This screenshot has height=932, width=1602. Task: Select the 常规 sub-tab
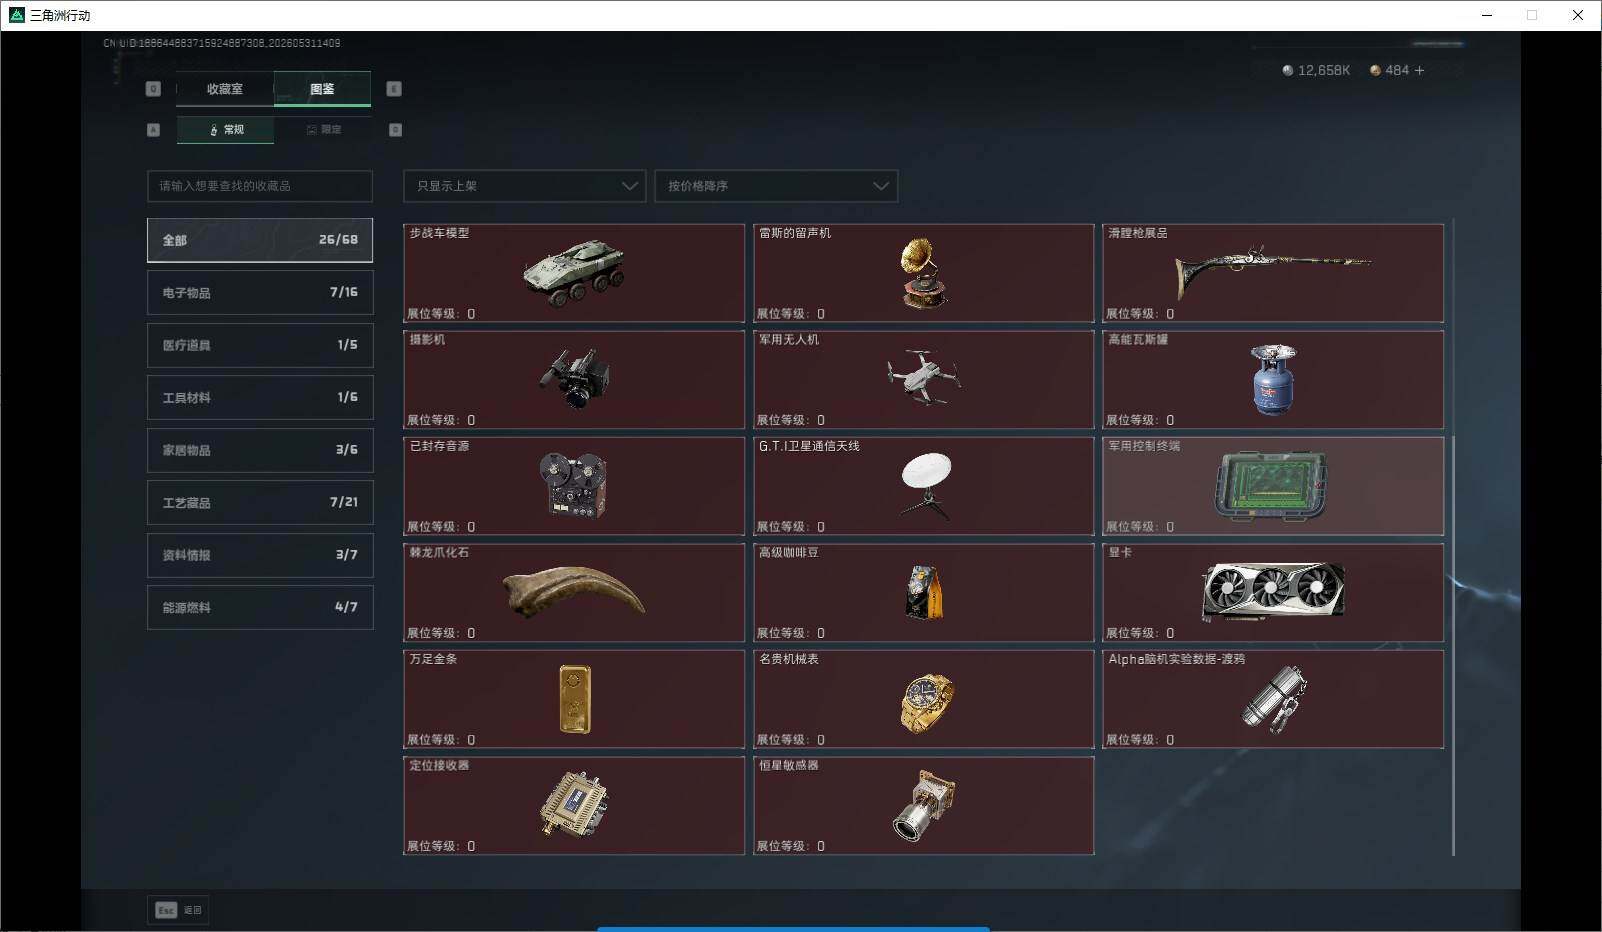click(225, 130)
